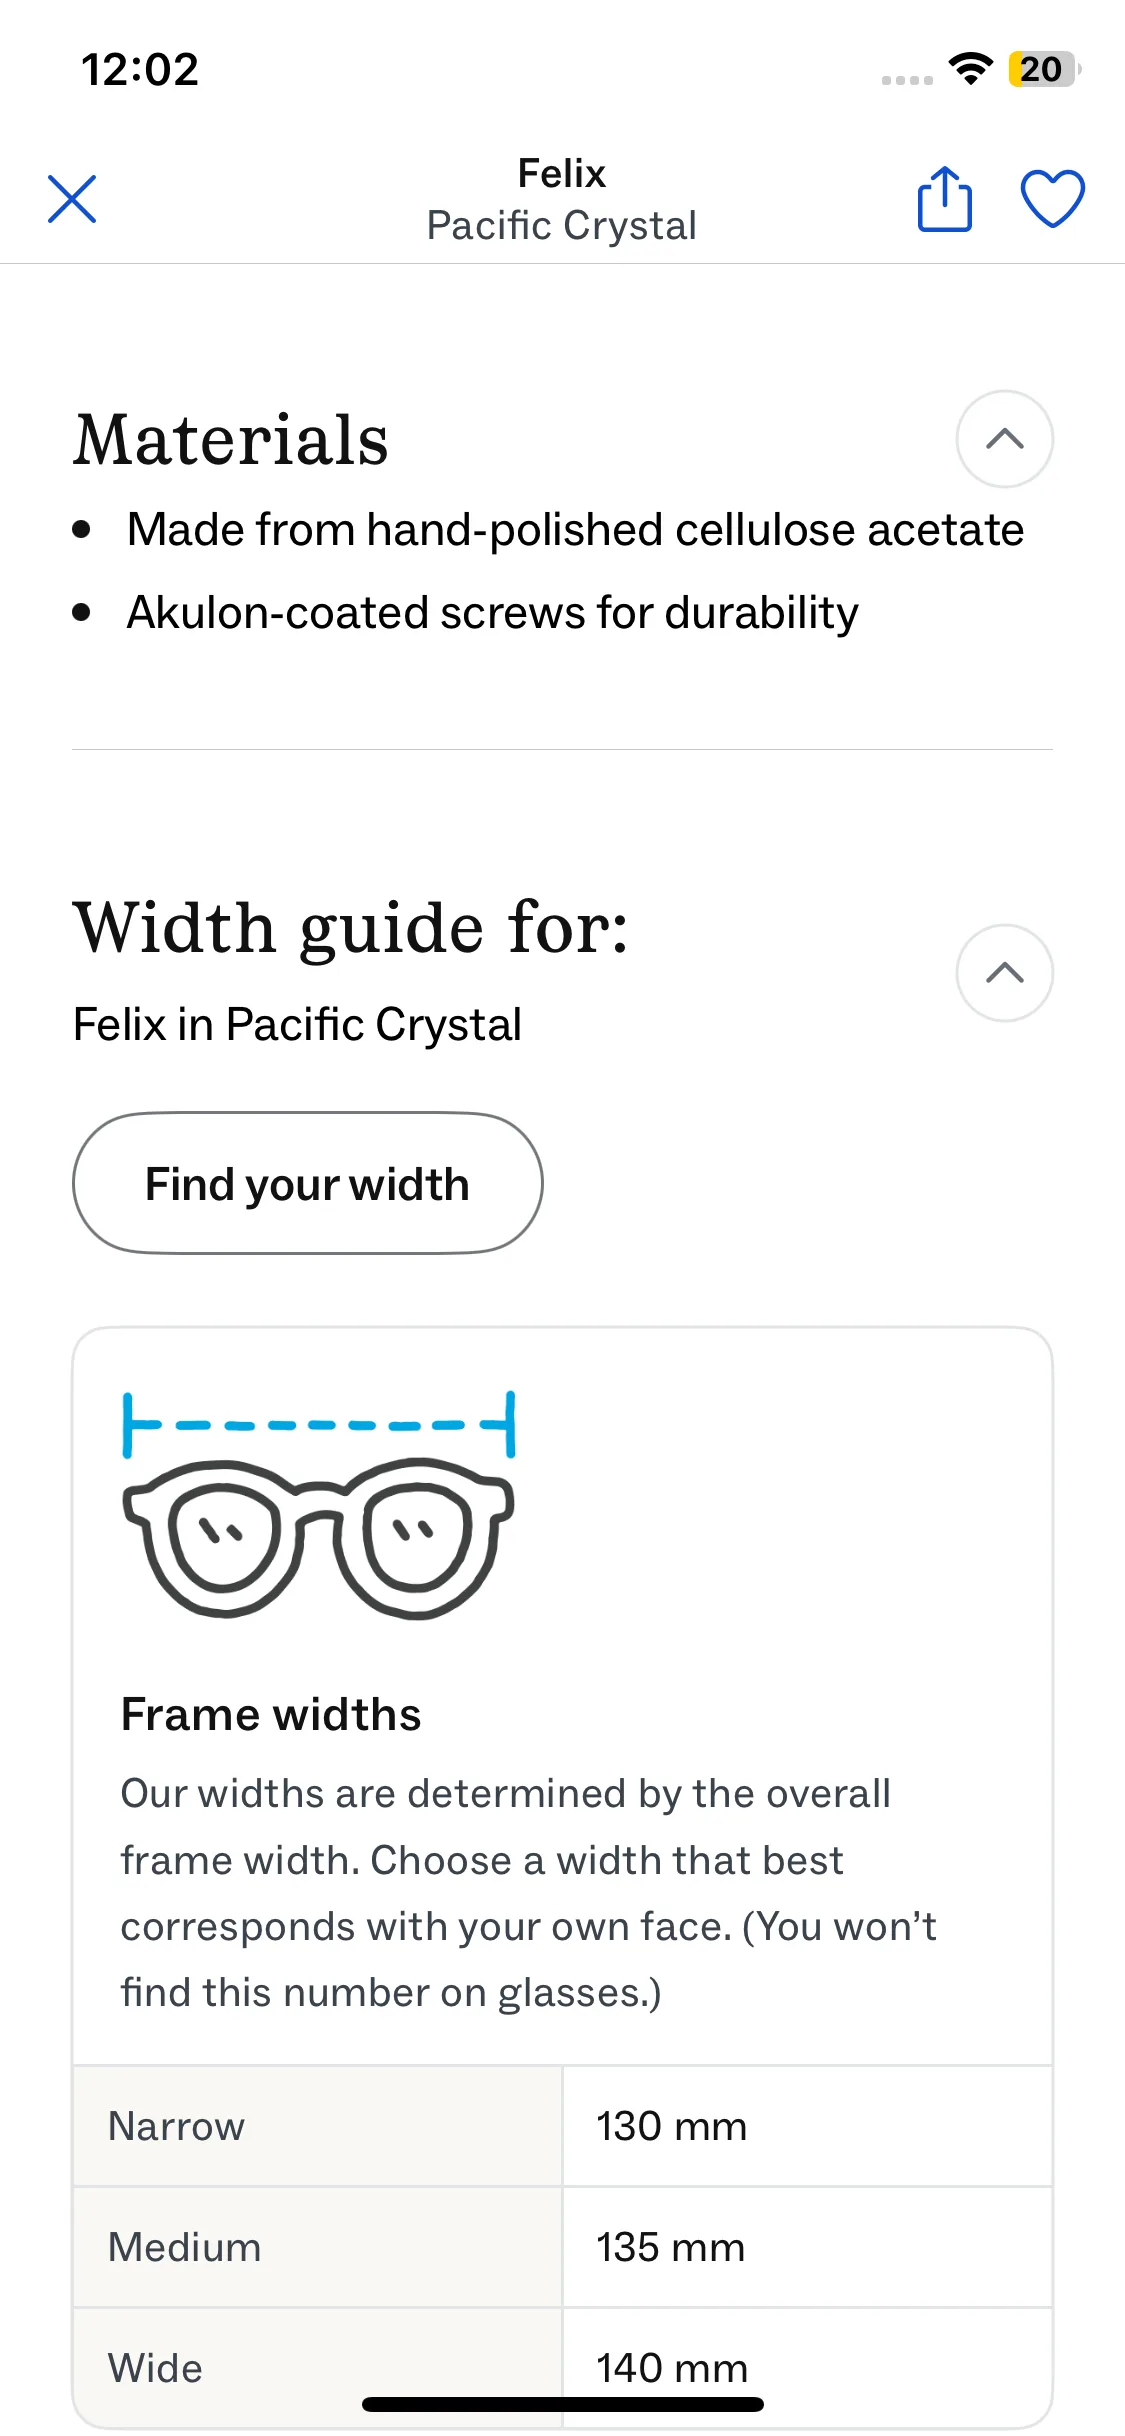Screen dimensions: 1125x2436
Task: Tap the Width guide for heading
Action: (351, 928)
